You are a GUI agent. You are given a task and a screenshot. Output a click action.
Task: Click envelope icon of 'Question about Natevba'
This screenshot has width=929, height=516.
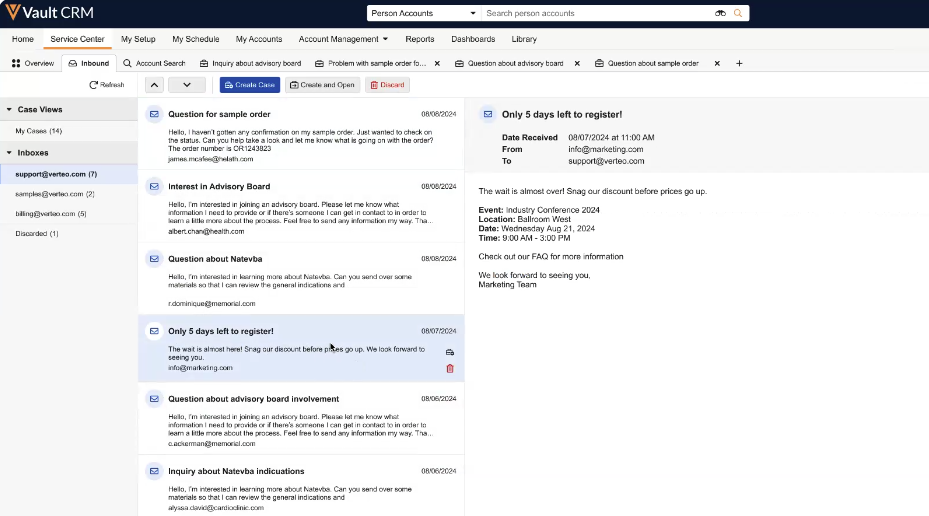click(154, 258)
